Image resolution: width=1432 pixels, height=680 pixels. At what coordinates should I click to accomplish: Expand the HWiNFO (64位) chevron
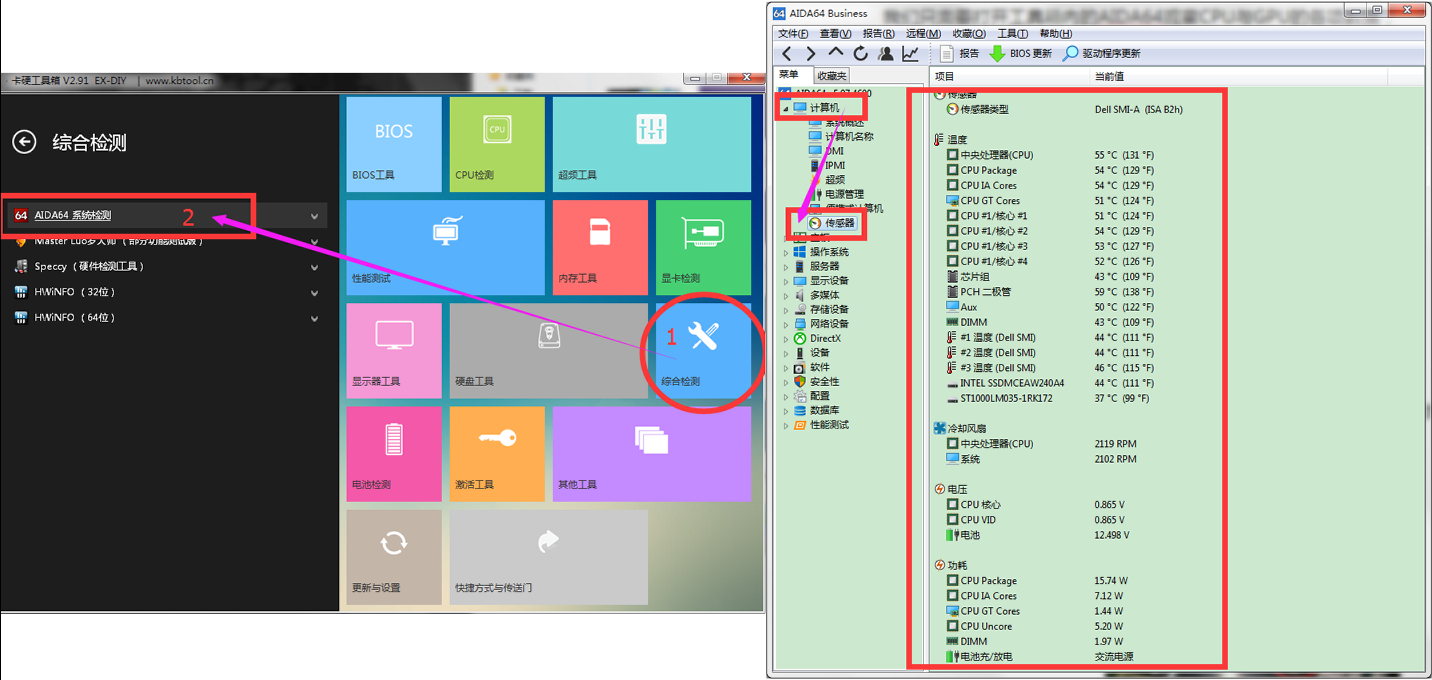pos(315,318)
